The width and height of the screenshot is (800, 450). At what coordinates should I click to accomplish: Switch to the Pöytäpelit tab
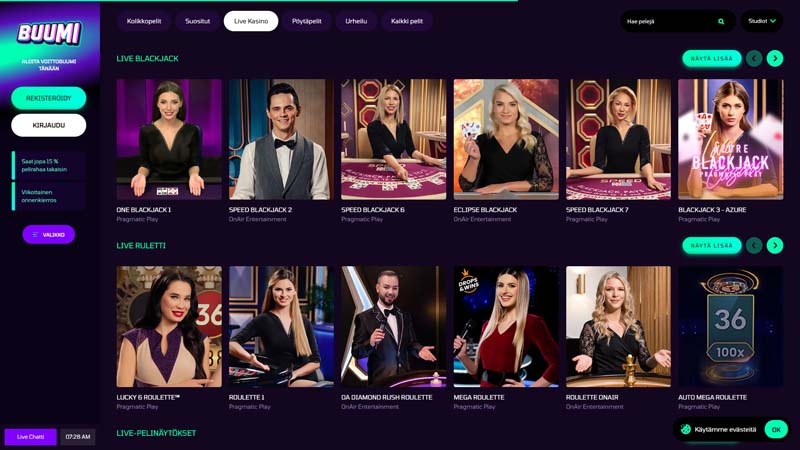[307, 21]
